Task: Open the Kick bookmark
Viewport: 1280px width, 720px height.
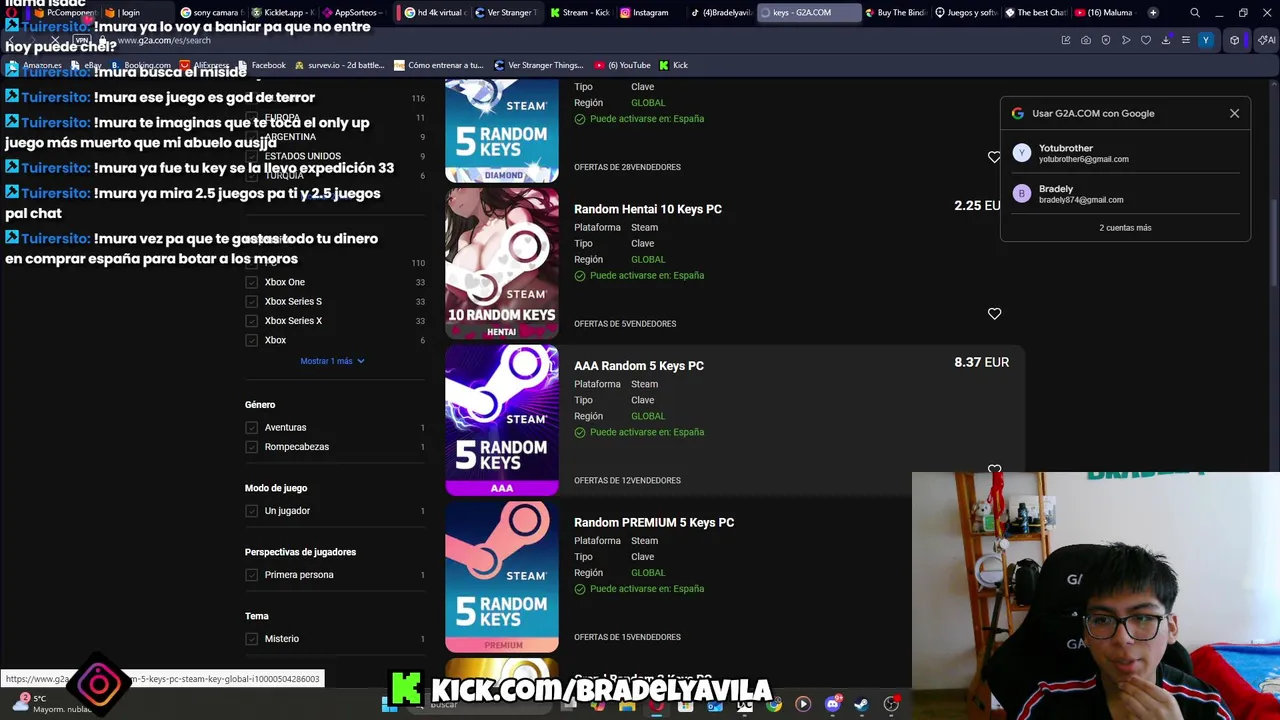Action: pyautogui.click(x=674, y=65)
